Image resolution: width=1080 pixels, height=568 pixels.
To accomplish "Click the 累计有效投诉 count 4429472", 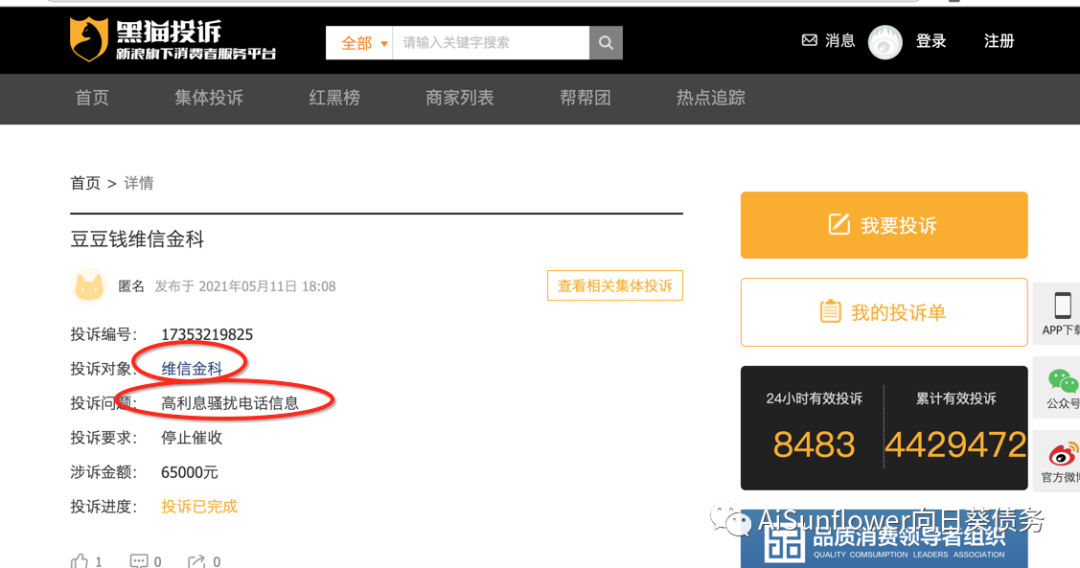I will coord(955,445).
